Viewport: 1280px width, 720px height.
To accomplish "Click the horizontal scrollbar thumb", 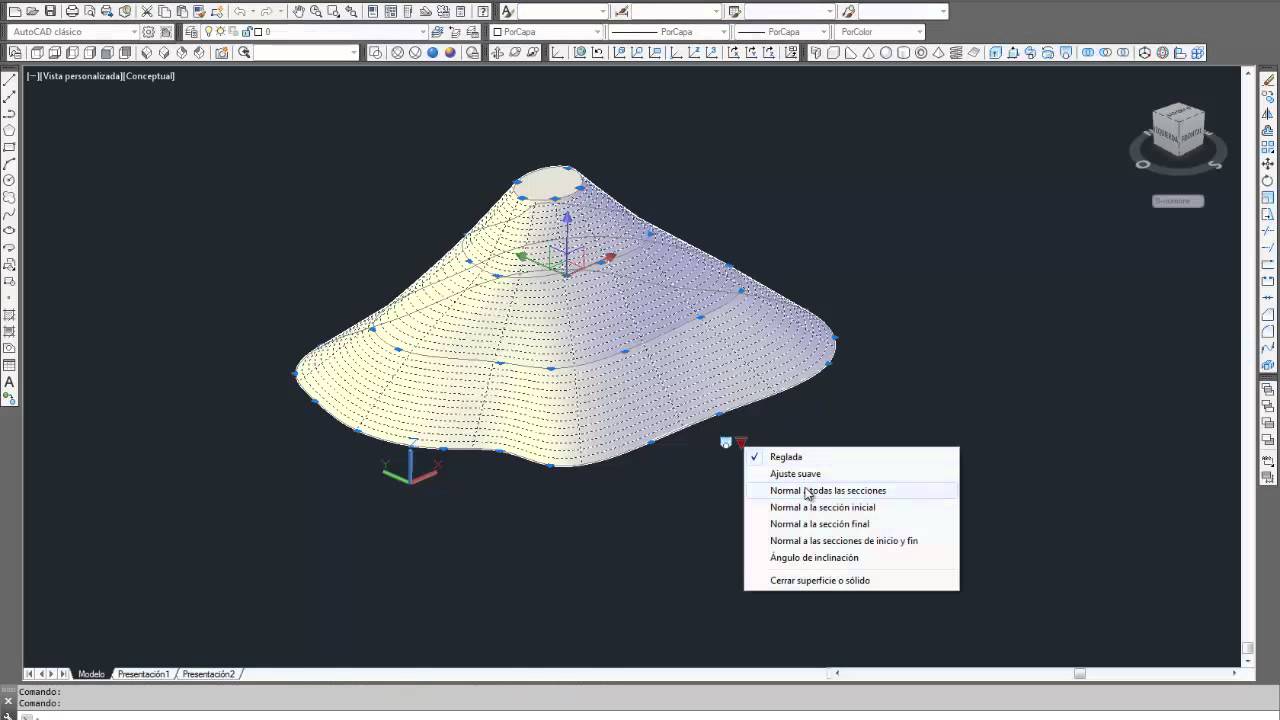I will click(1079, 674).
